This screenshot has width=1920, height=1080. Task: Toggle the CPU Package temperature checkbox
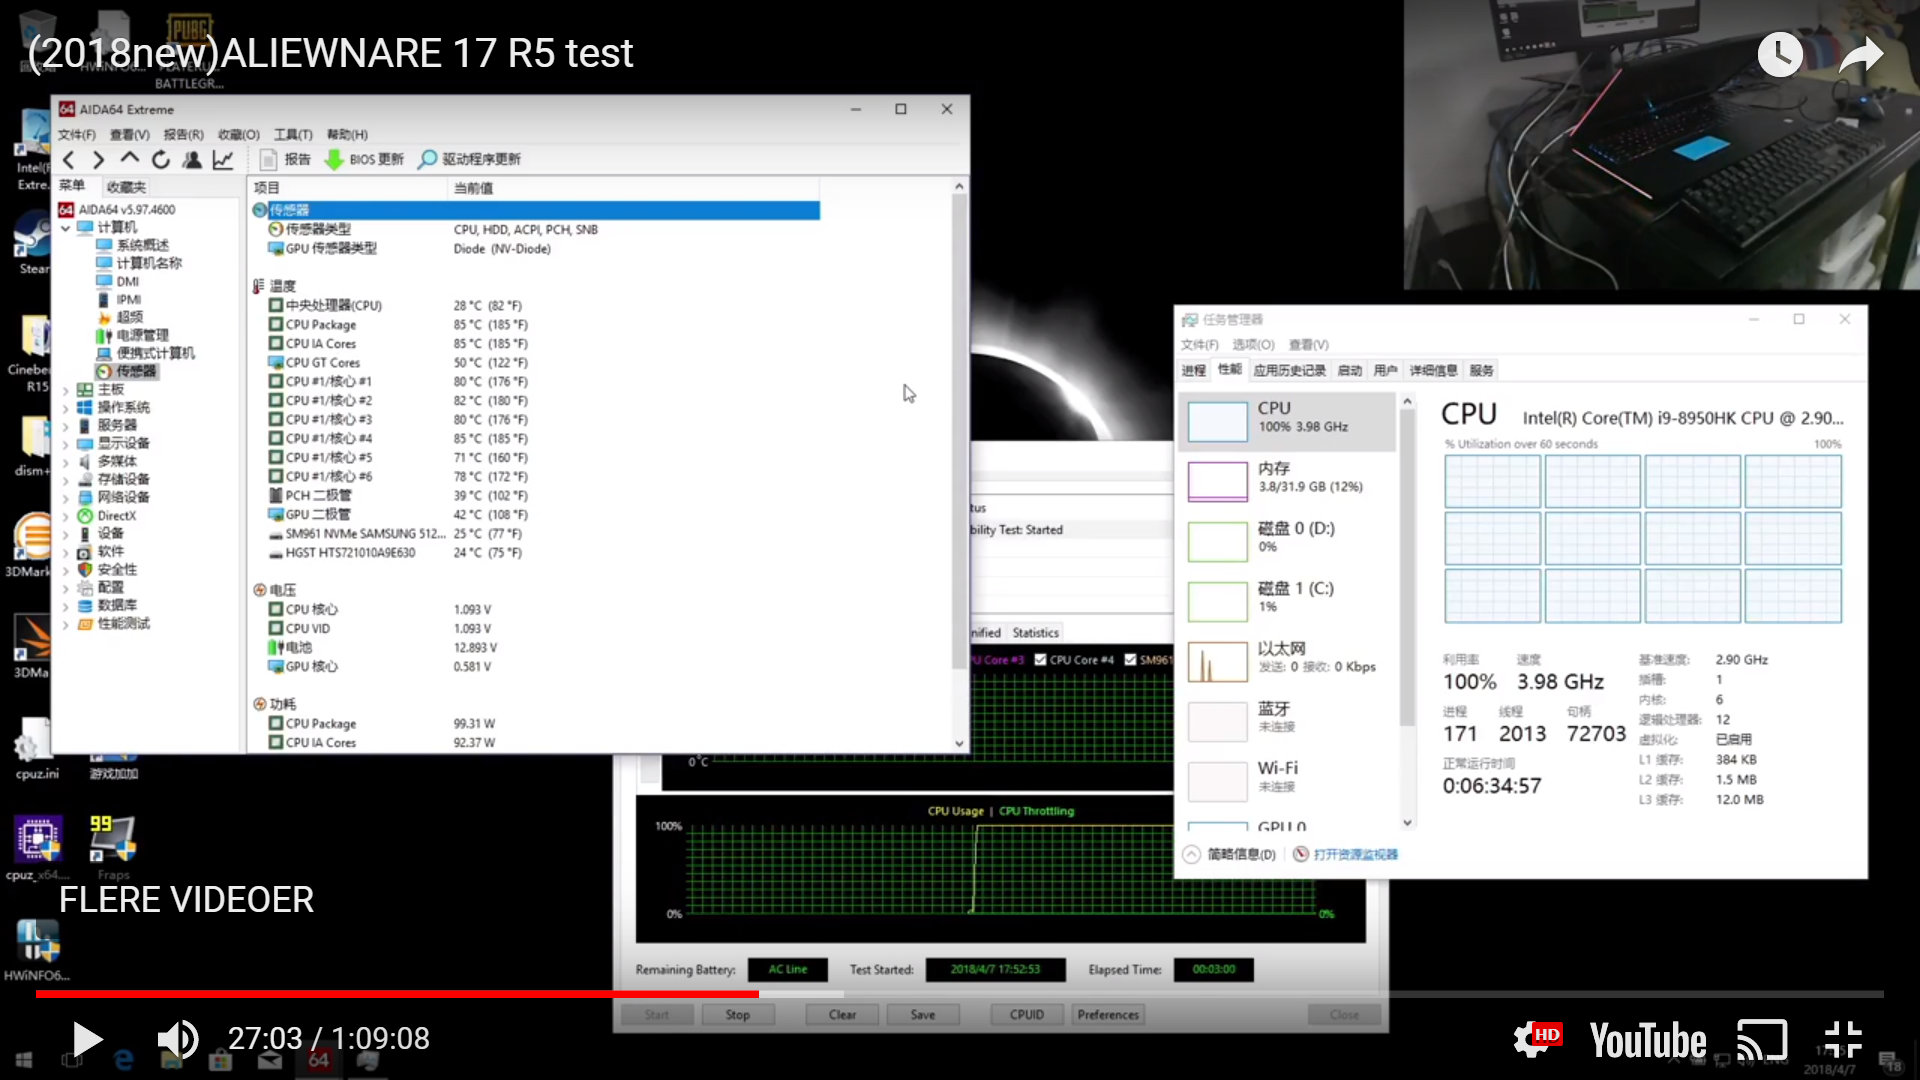(x=275, y=325)
